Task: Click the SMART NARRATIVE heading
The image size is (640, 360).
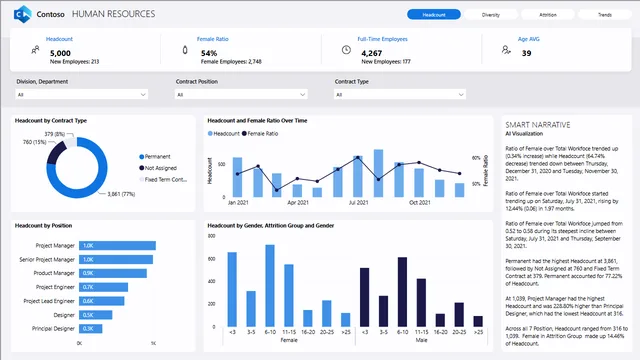Action: 538,125
